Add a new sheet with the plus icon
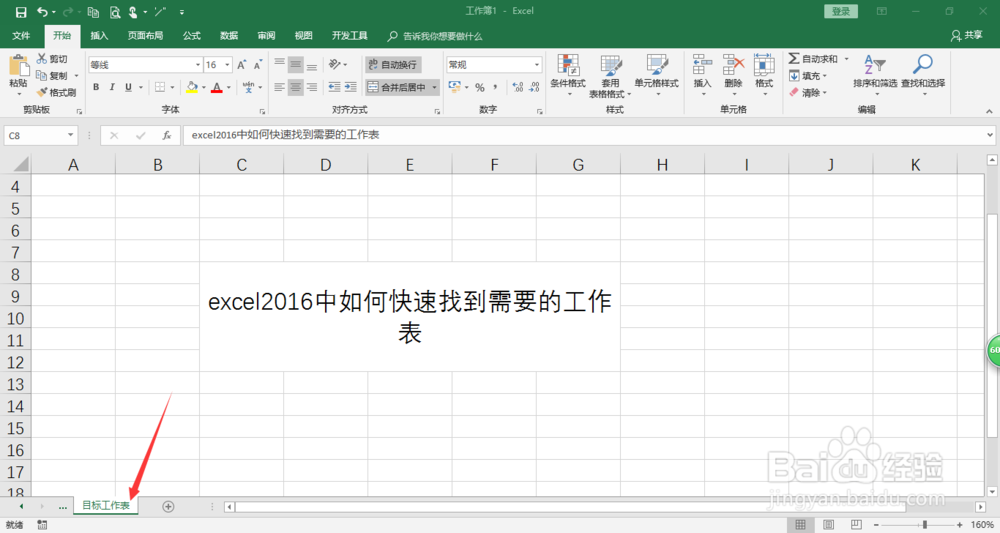1000x533 pixels. [168, 506]
